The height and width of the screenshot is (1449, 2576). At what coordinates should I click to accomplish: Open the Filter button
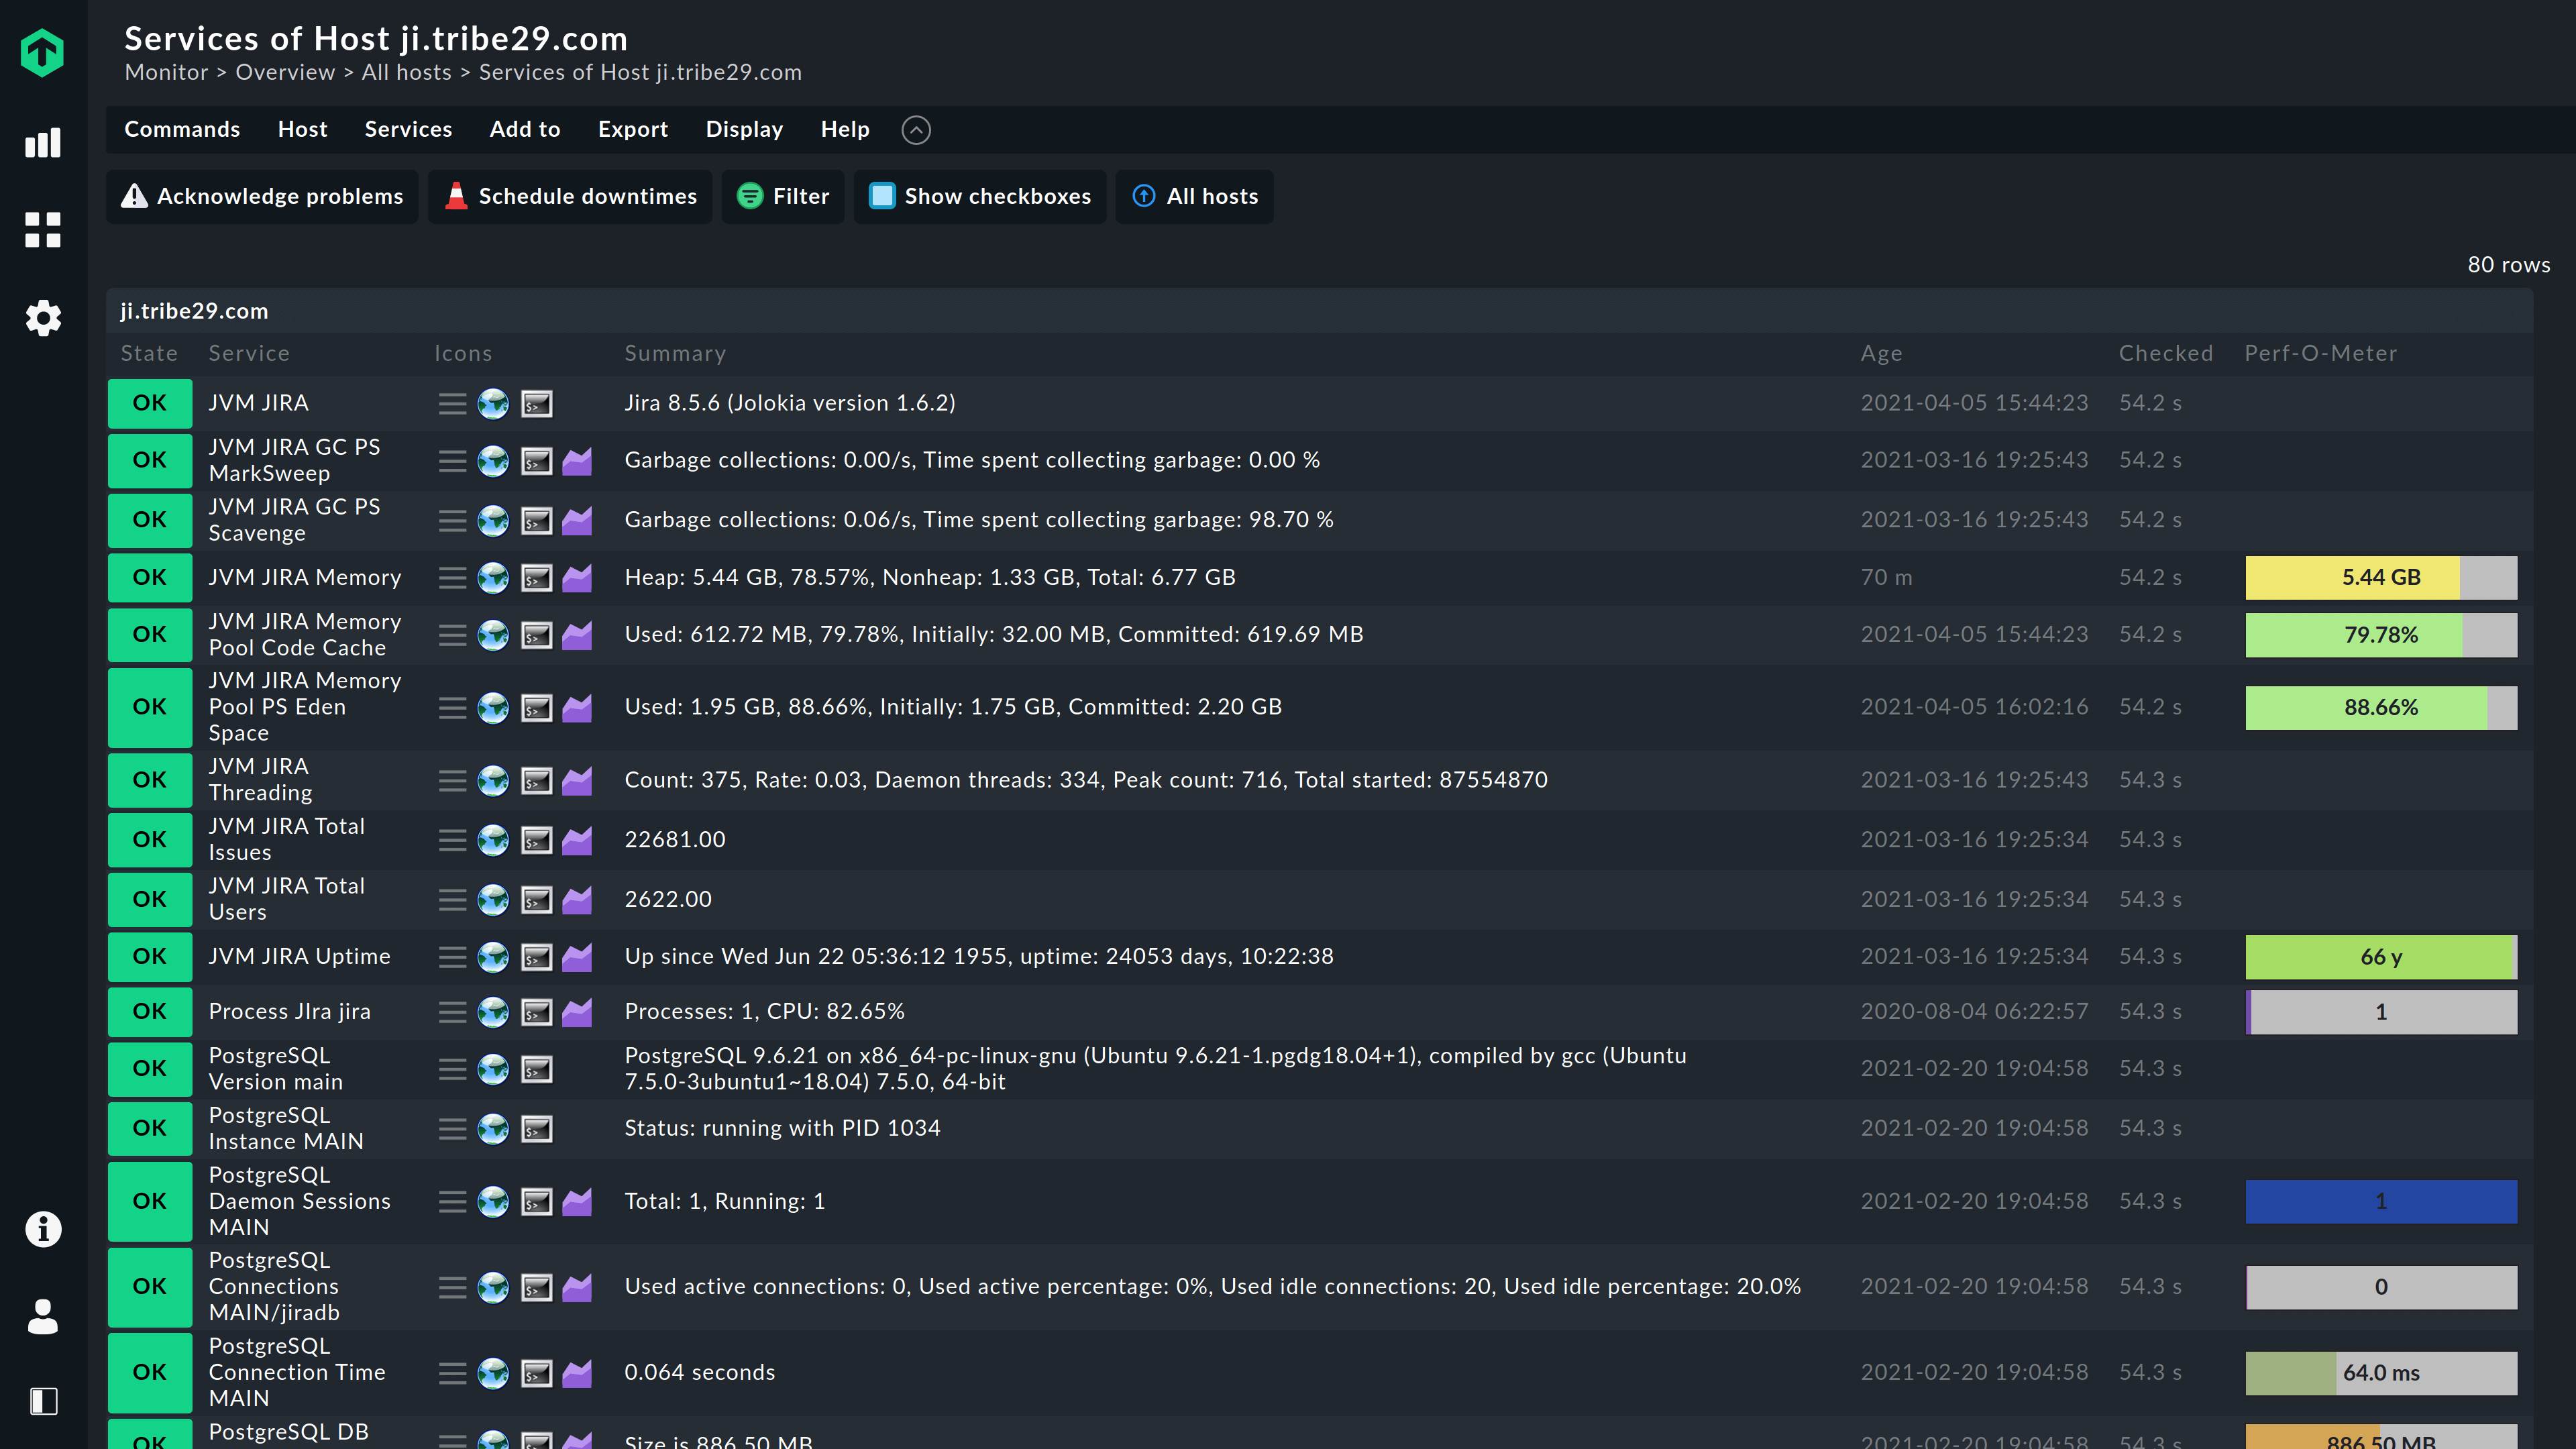coord(783,197)
